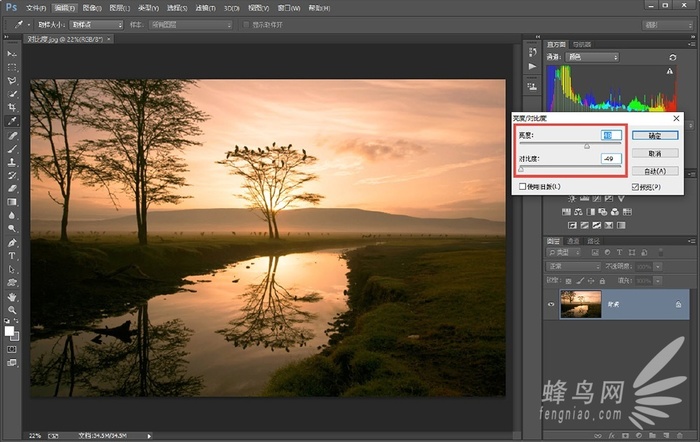The width and height of the screenshot is (700, 442).
Task: Open the sample layers dropdown in options bar
Action: (x=191, y=25)
